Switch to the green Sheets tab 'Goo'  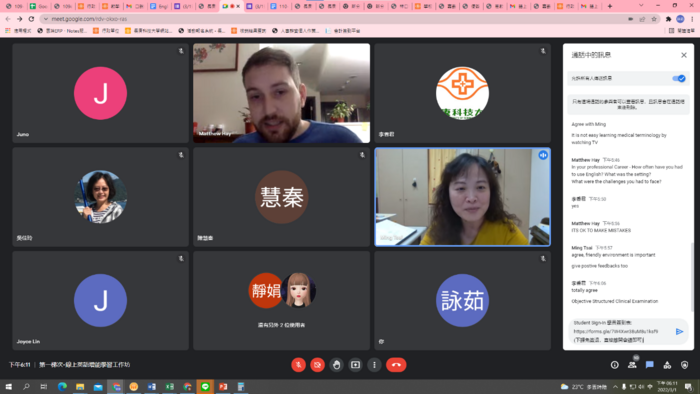coord(38,6)
